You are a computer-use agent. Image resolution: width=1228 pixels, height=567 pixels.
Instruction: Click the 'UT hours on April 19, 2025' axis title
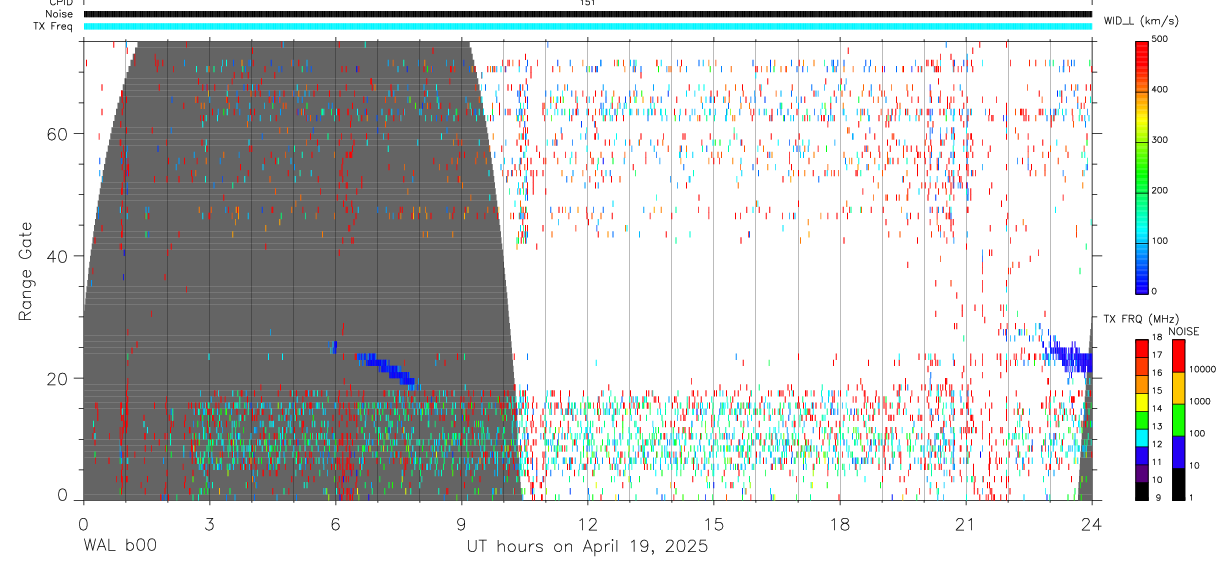click(x=587, y=546)
